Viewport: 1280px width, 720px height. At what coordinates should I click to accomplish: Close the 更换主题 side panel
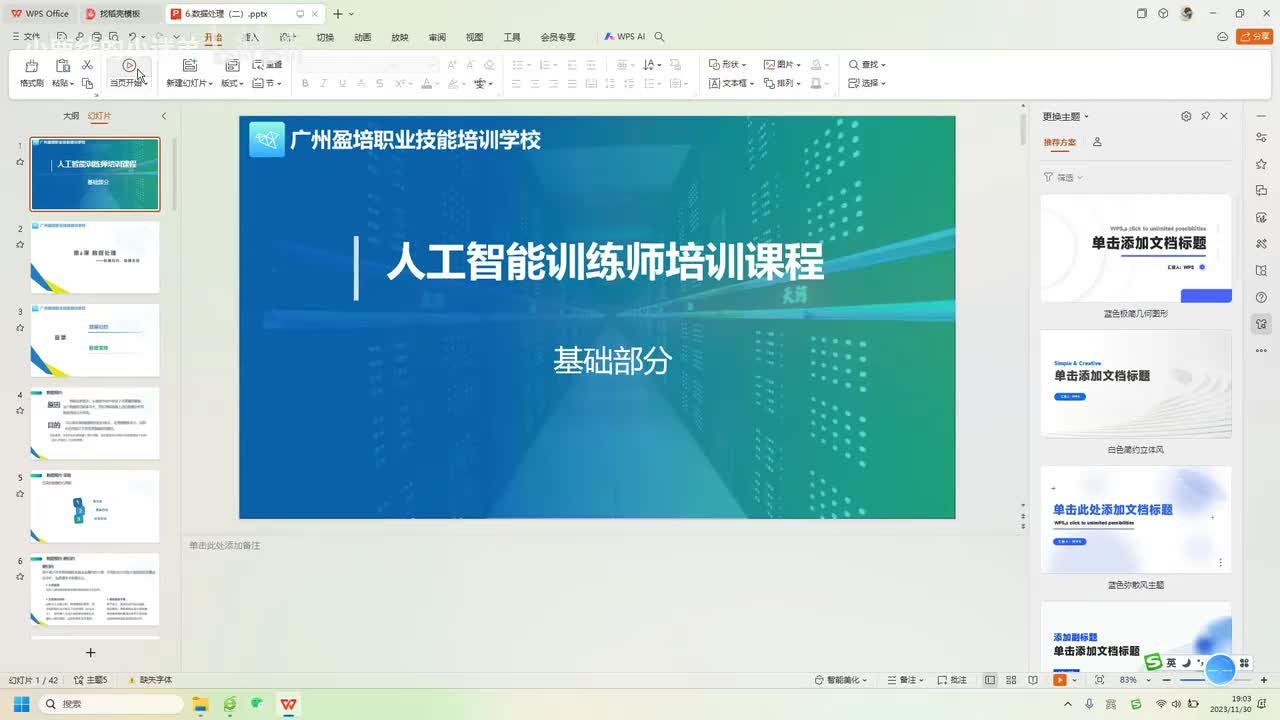[x=1224, y=116]
